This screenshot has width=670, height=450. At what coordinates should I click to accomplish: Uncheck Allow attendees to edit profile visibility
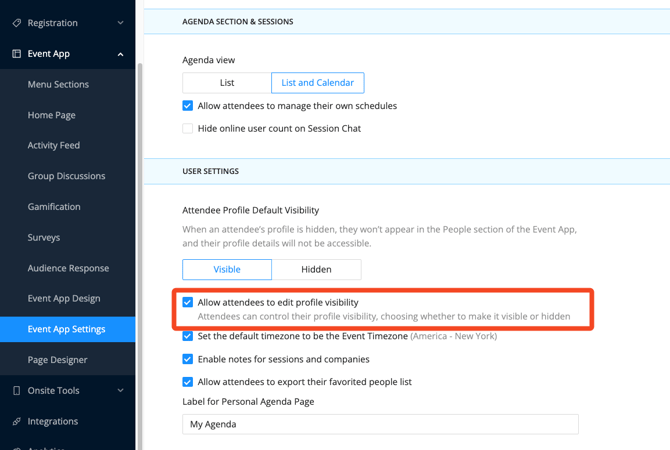(188, 302)
